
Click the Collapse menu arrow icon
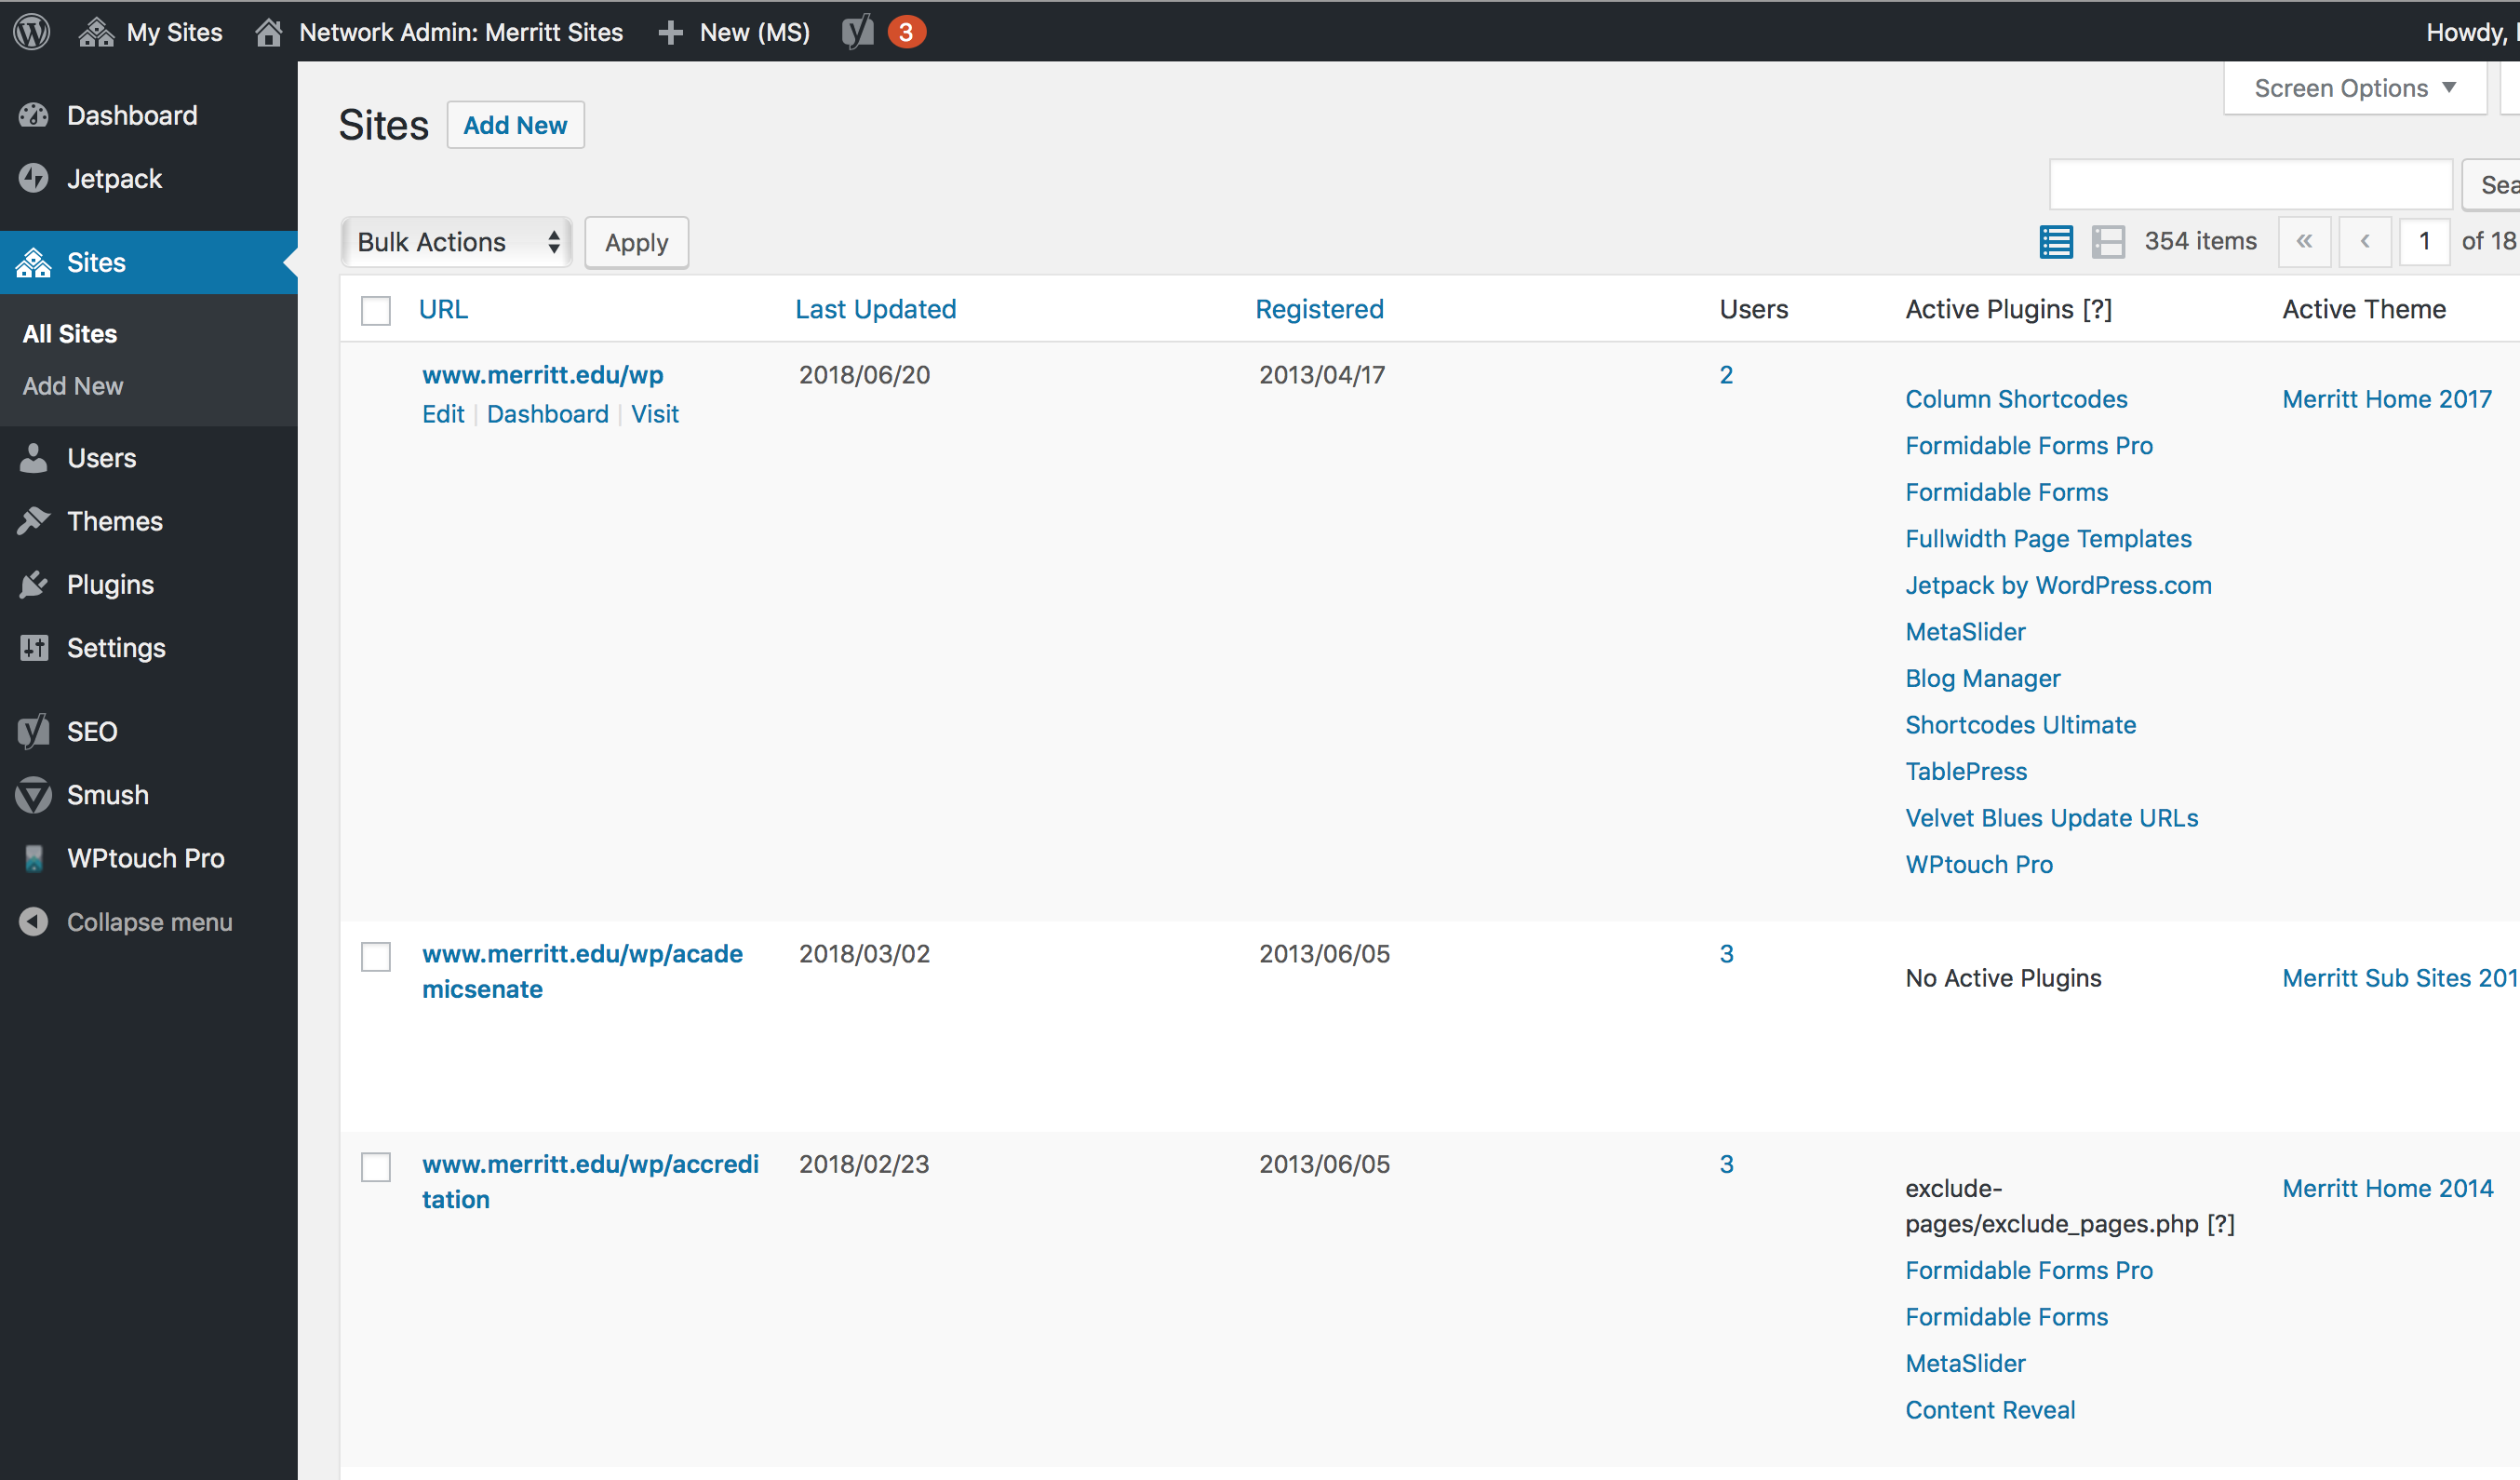click(34, 922)
